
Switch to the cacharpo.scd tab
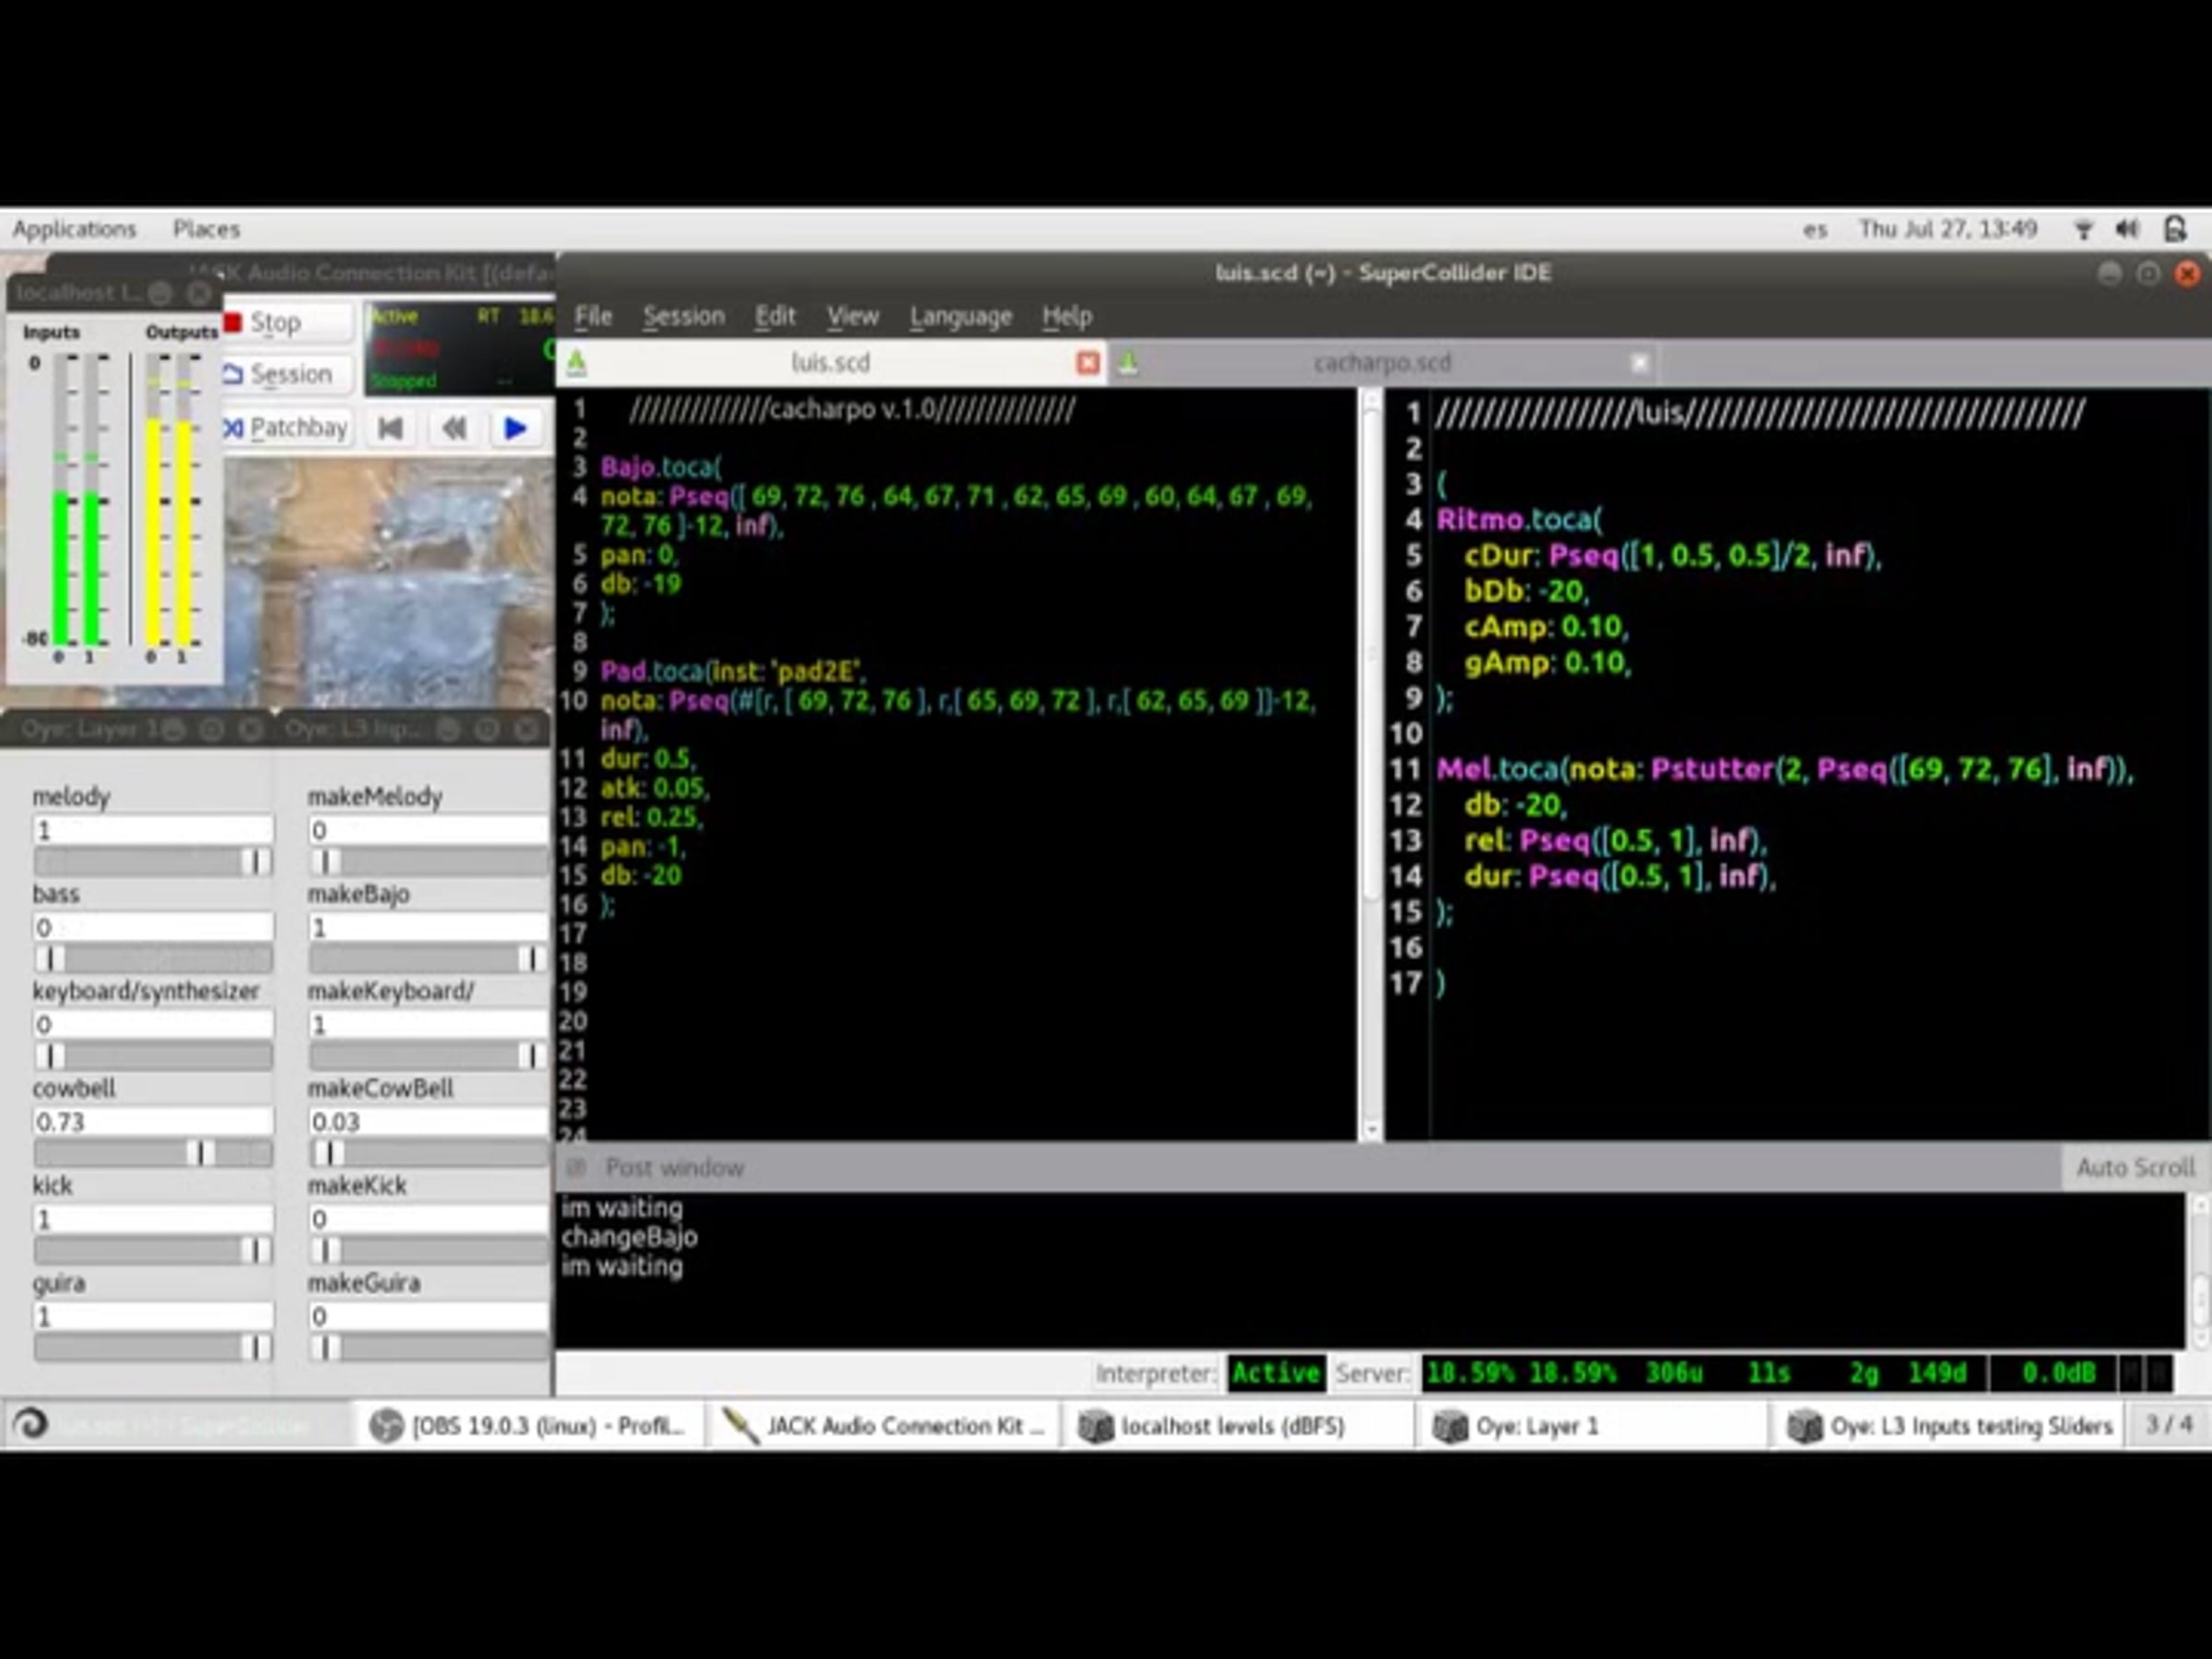pos(1382,362)
